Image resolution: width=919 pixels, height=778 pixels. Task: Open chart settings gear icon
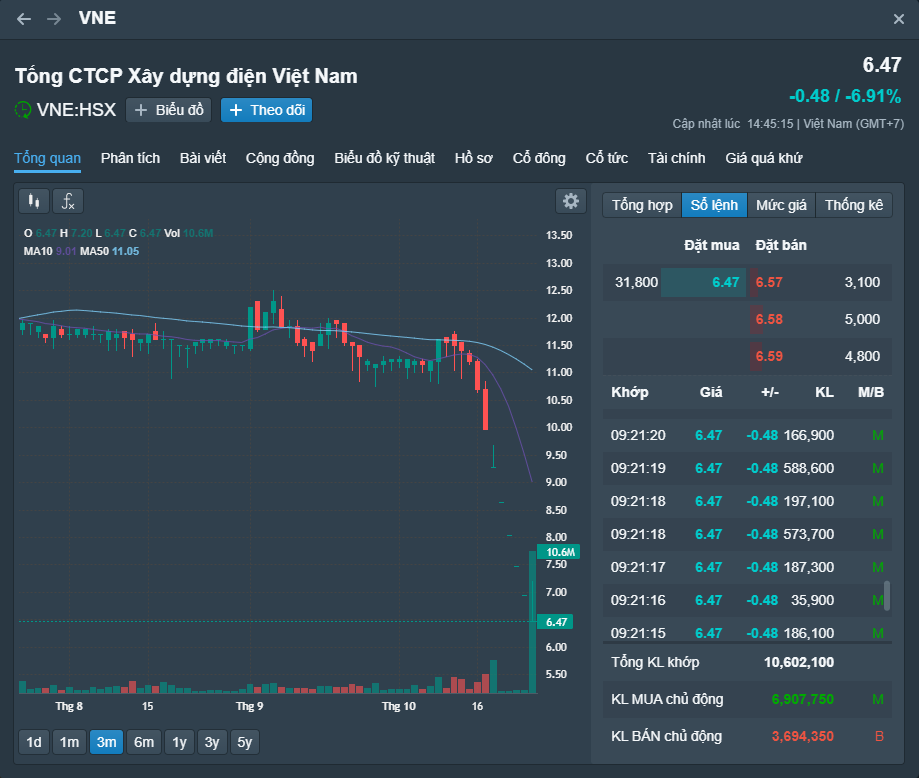point(571,201)
